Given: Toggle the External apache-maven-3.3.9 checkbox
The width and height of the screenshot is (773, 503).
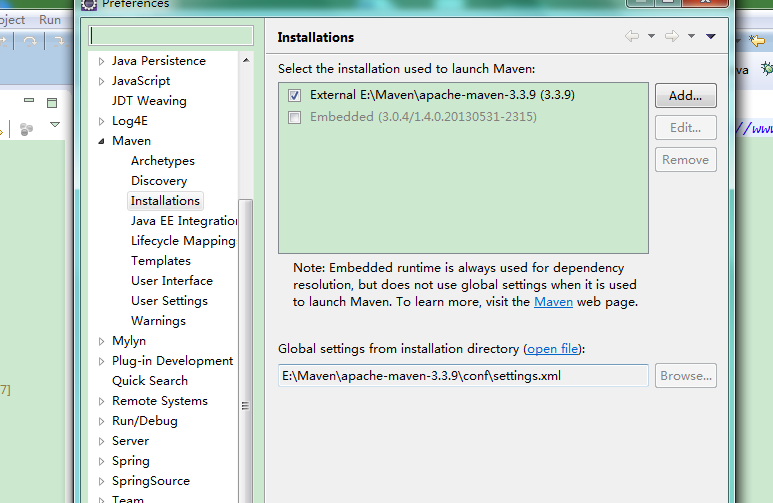Looking at the screenshot, I should 294,95.
